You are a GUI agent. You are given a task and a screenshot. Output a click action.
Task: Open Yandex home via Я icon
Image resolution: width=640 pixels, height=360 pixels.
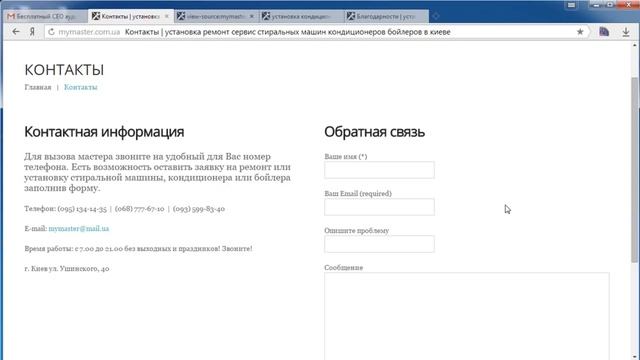click(32, 32)
